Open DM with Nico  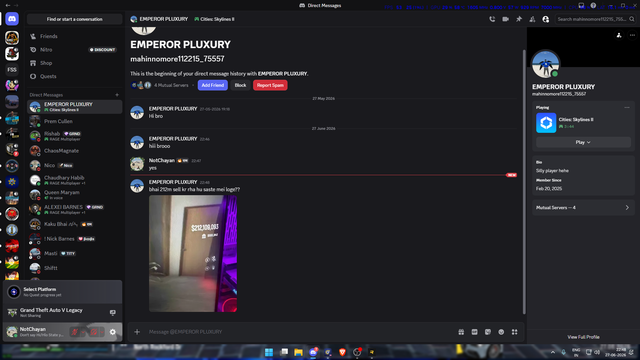click(74, 165)
